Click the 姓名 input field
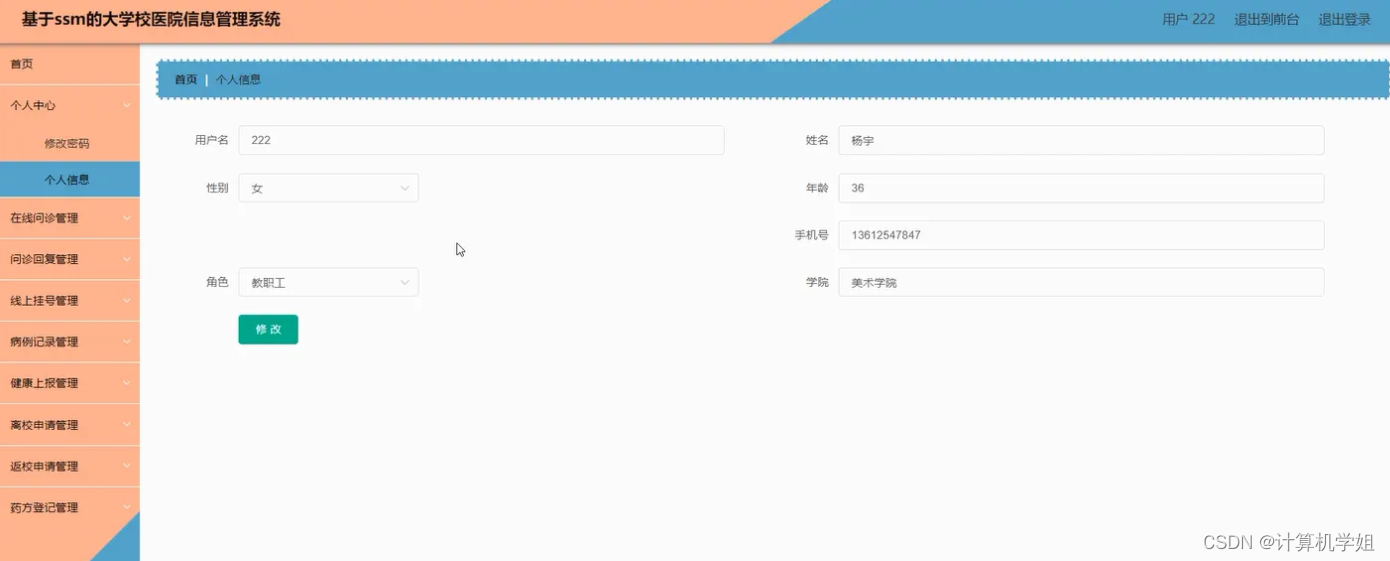 [1081, 140]
